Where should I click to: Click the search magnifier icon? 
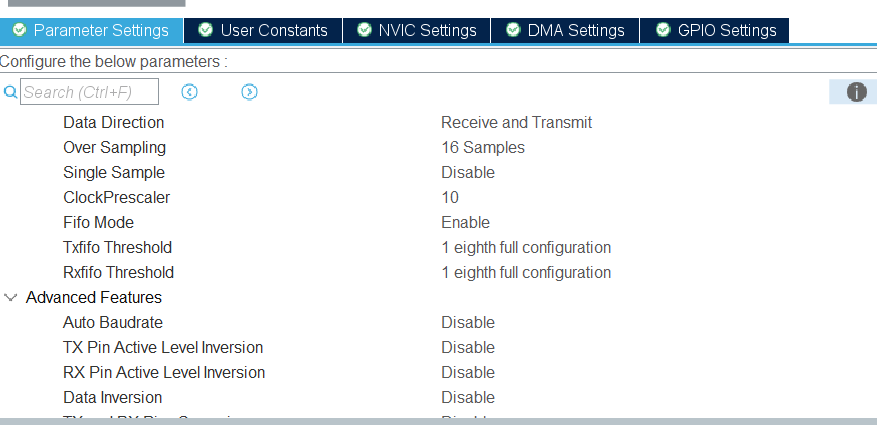point(11,92)
